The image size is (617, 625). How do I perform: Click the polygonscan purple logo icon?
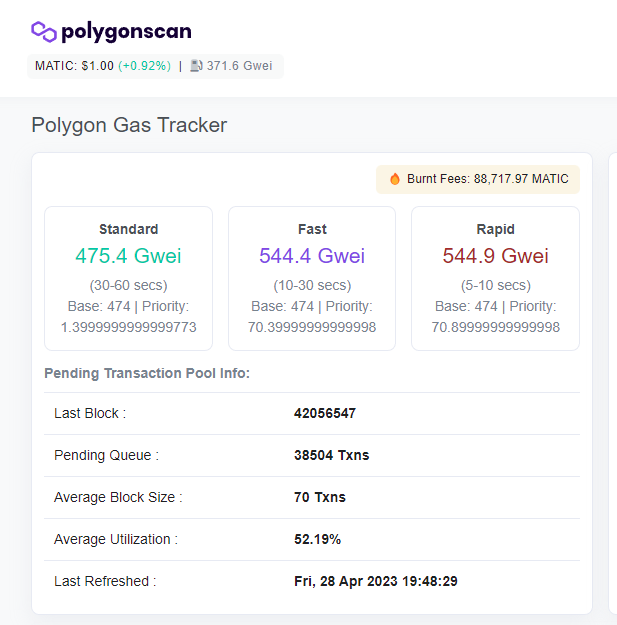(44, 32)
